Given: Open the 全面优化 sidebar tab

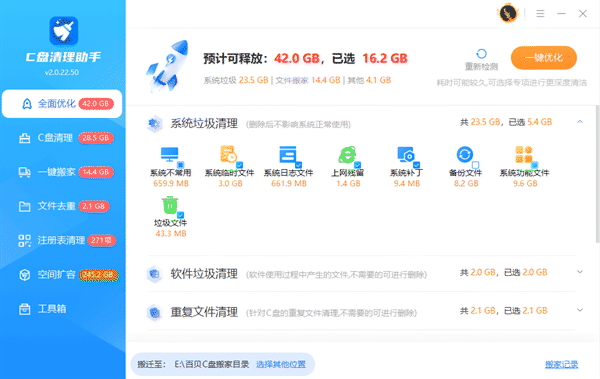Looking at the screenshot, I should point(62,104).
